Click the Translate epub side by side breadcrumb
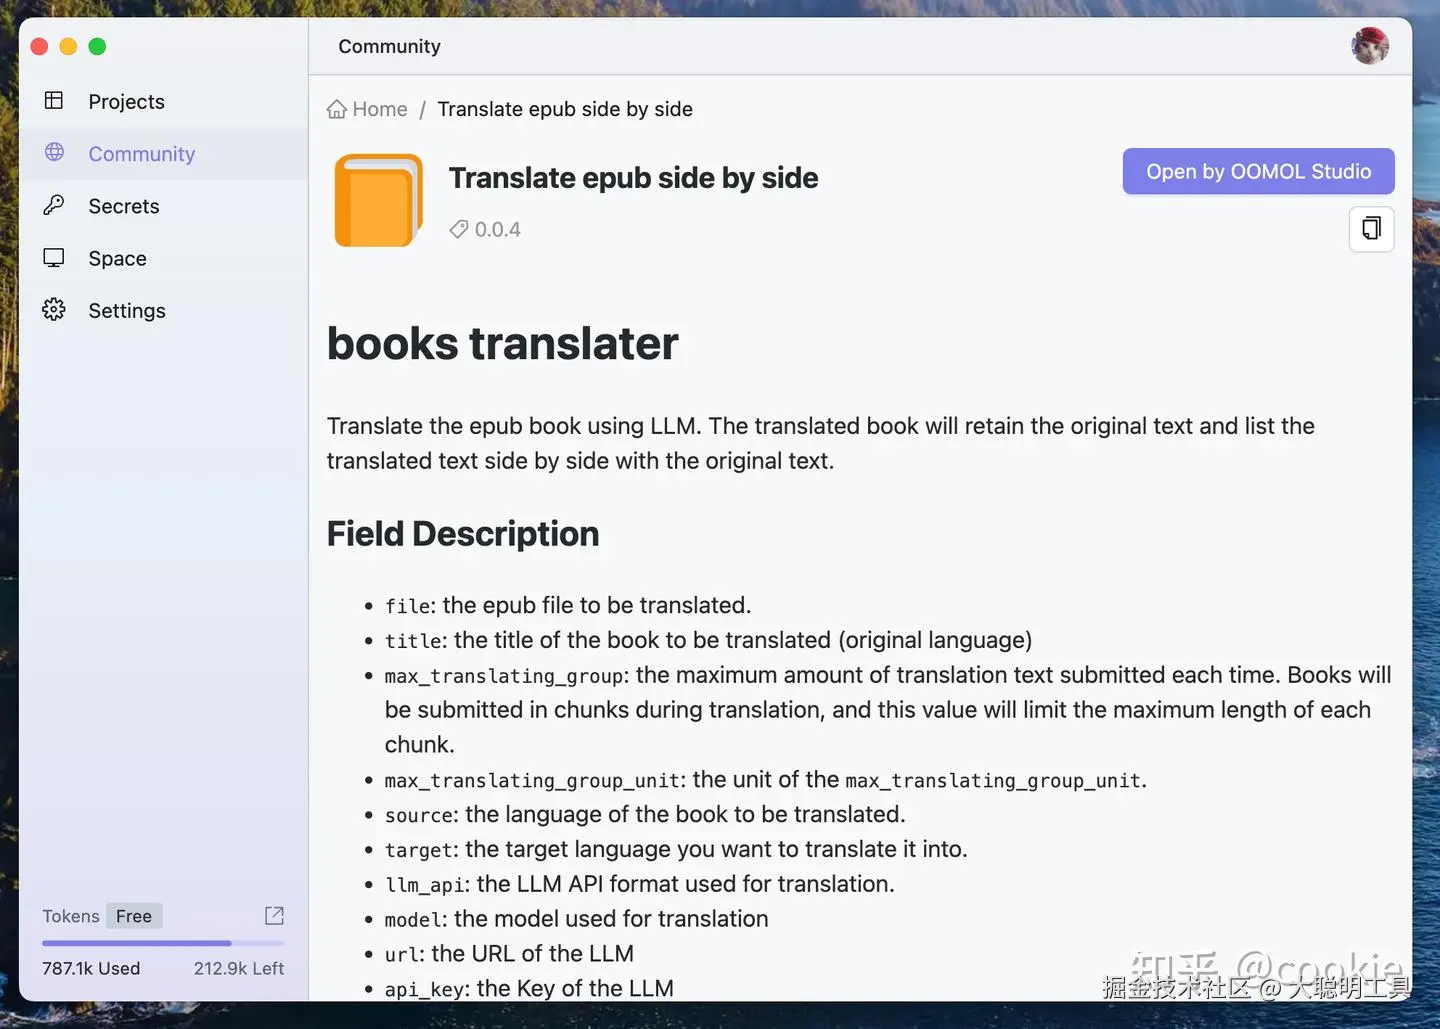This screenshot has width=1440, height=1029. click(x=565, y=108)
